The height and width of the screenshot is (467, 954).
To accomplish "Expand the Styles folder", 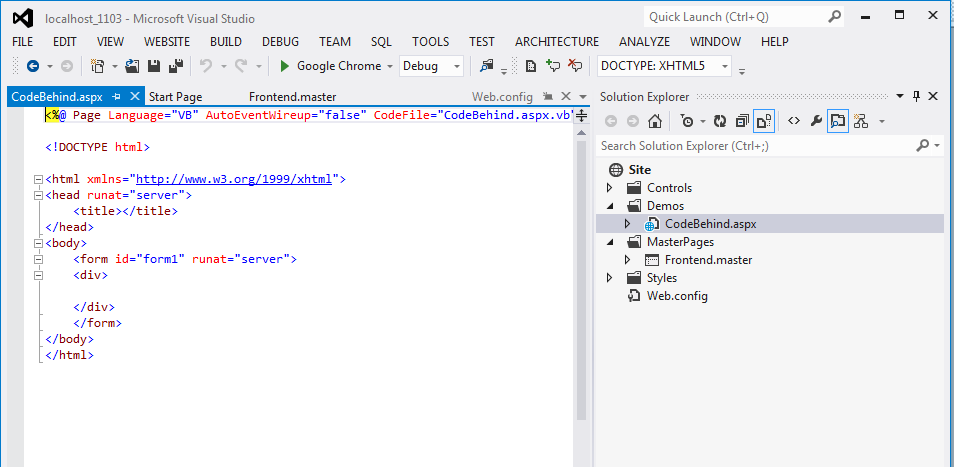I will coord(610,278).
